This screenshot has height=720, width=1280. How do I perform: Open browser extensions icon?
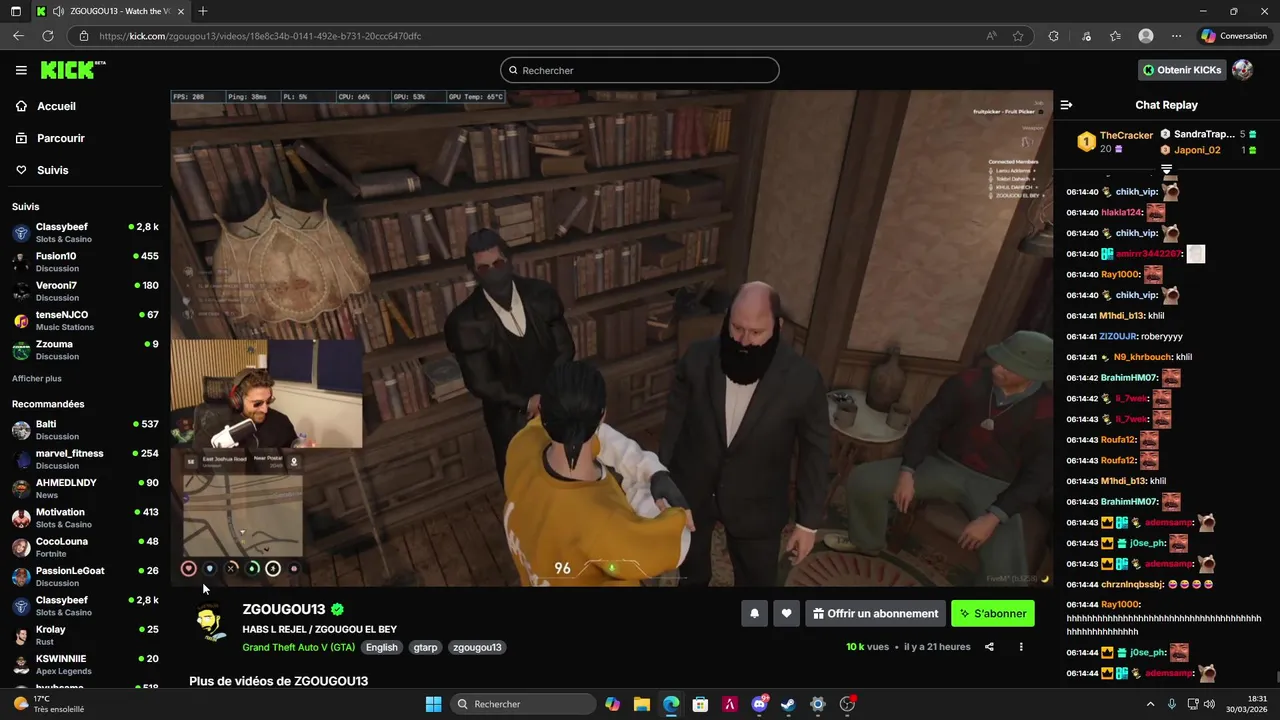pos(1053,36)
